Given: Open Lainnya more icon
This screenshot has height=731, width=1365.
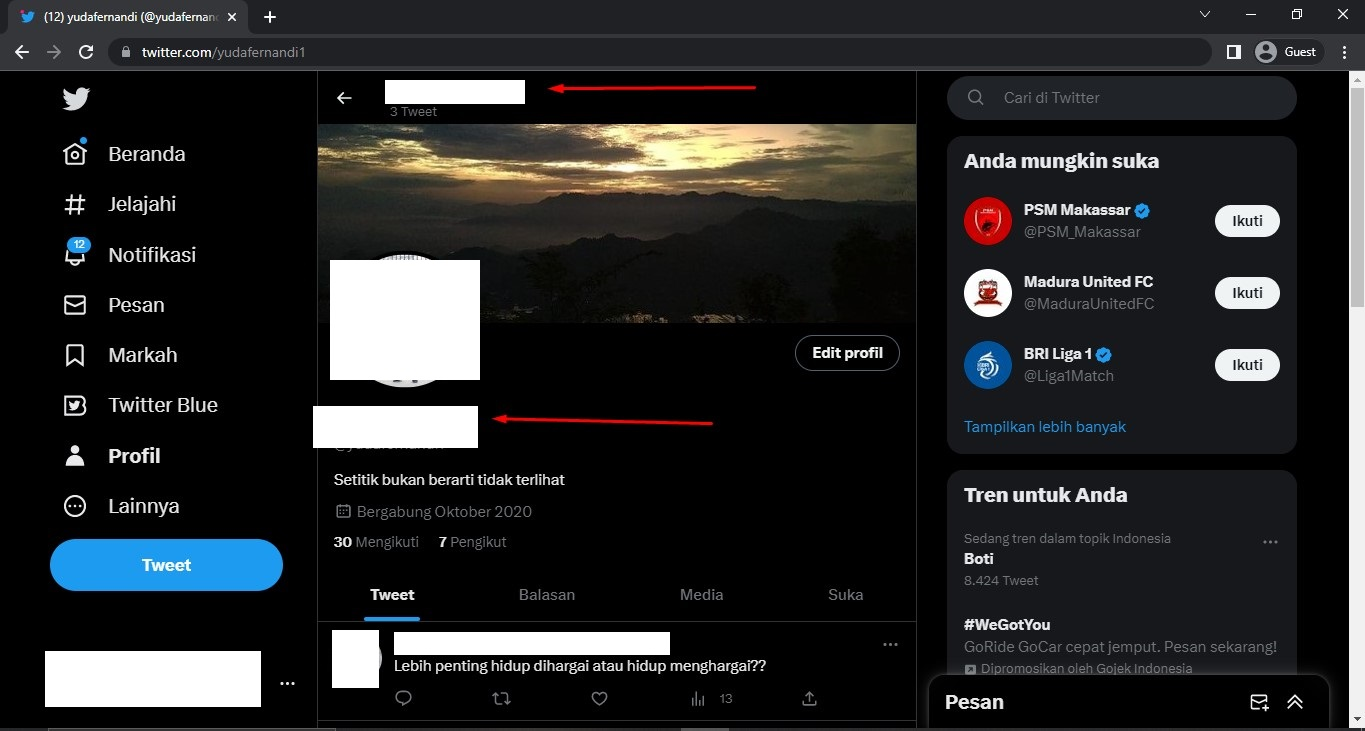Looking at the screenshot, I should click(x=75, y=506).
